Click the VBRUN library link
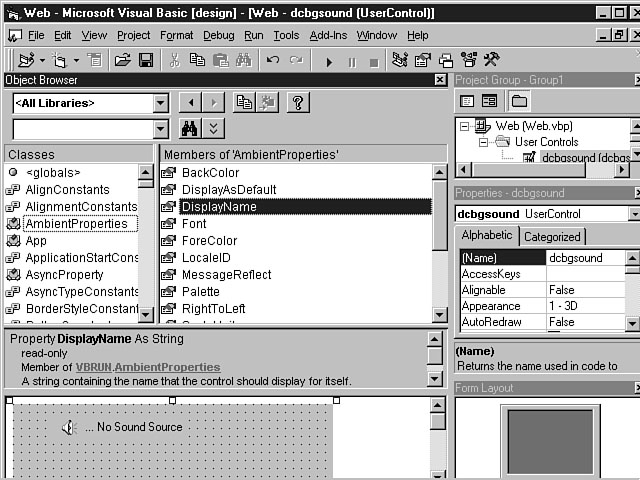The width and height of the screenshot is (640, 480). [x=91, y=368]
